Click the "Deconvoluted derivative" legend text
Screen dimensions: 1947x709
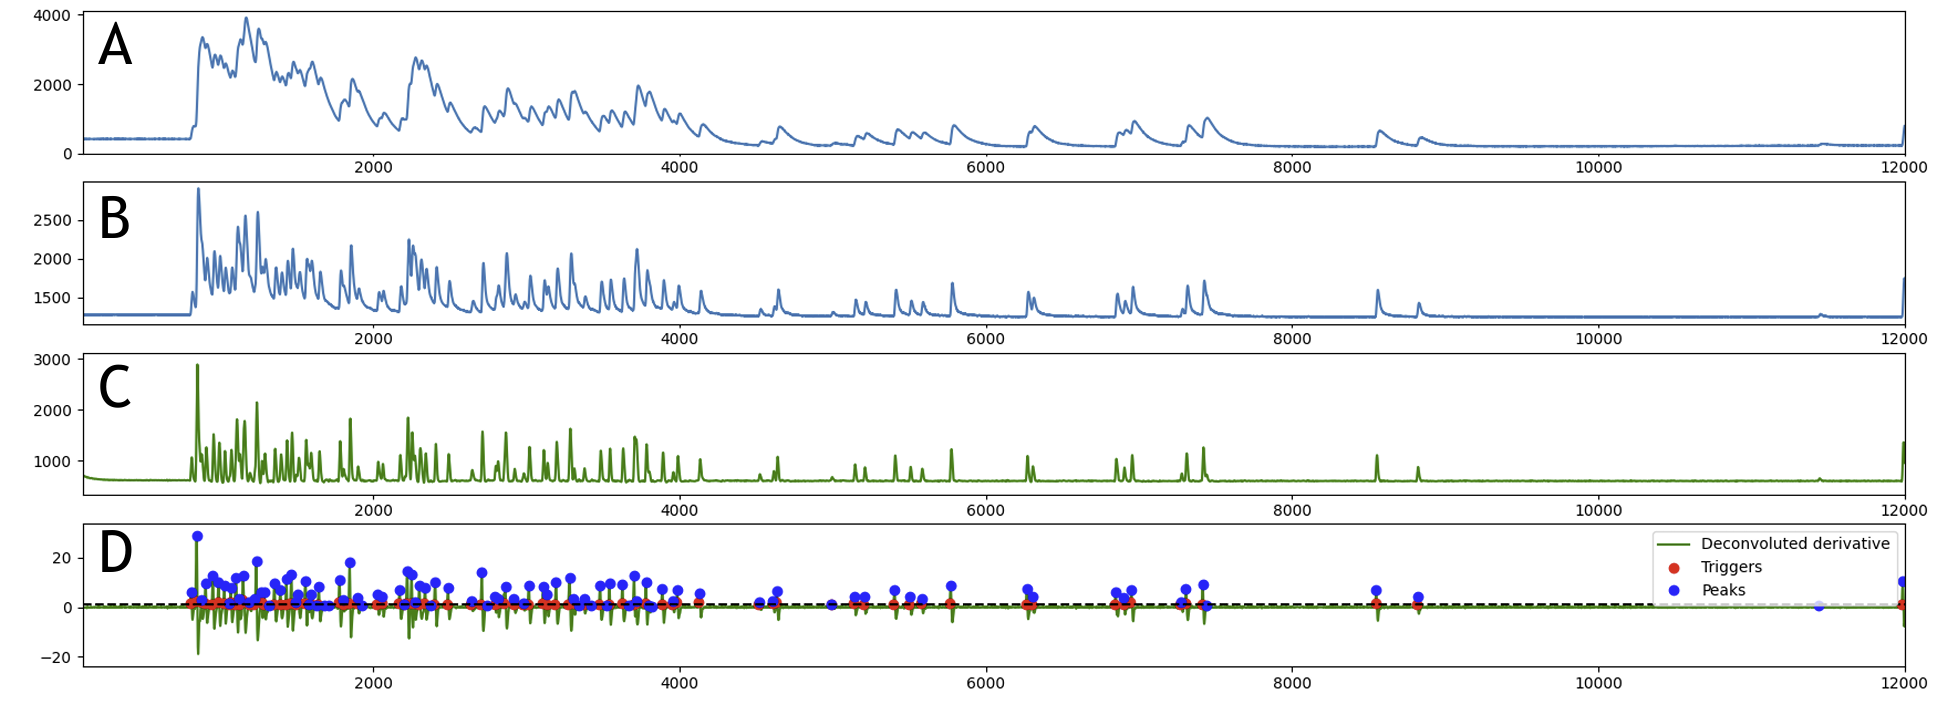[1795, 544]
